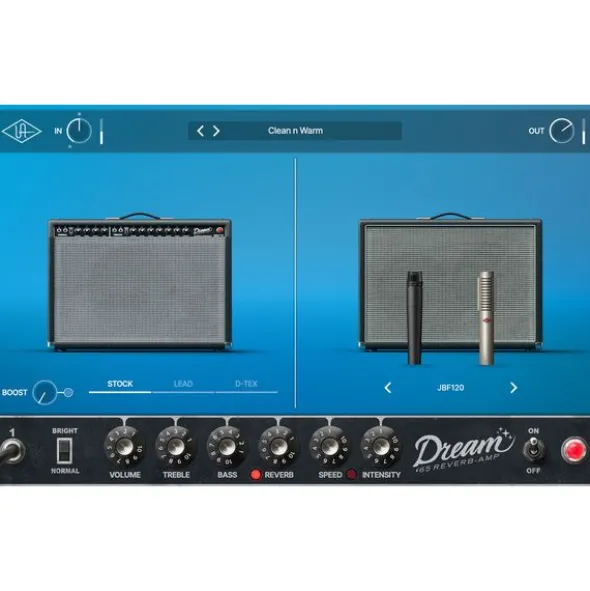
Task: Turn the INTENSITY knob
Action: [381, 447]
